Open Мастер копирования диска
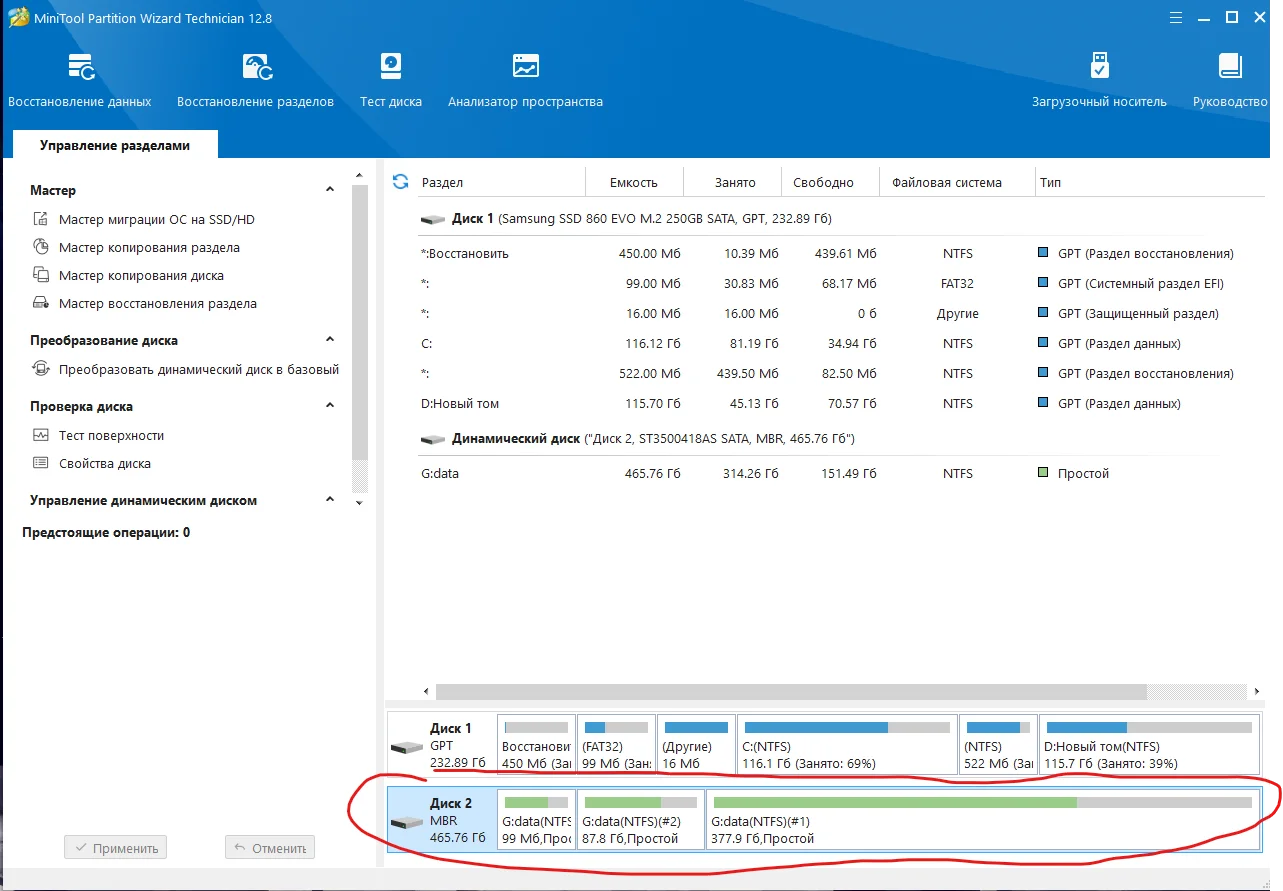Viewport: 1283px width, 891px height. pyautogui.click(x=141, y=276)
